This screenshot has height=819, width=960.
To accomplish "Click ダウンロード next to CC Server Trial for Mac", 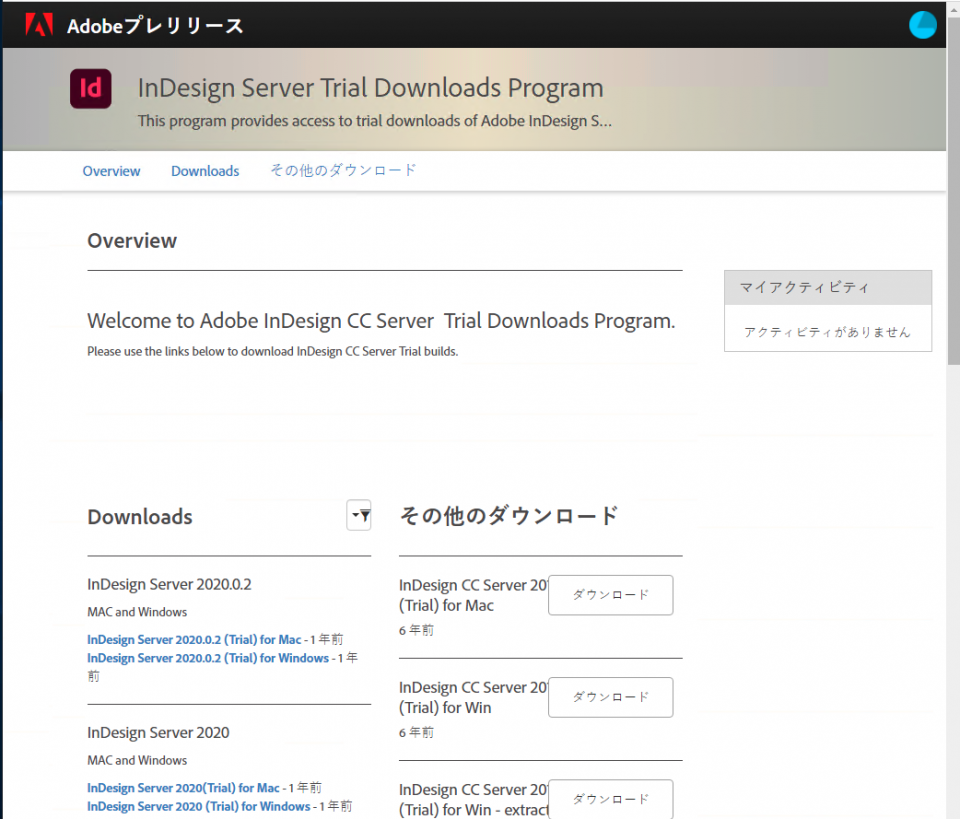I will pos(610,594).
